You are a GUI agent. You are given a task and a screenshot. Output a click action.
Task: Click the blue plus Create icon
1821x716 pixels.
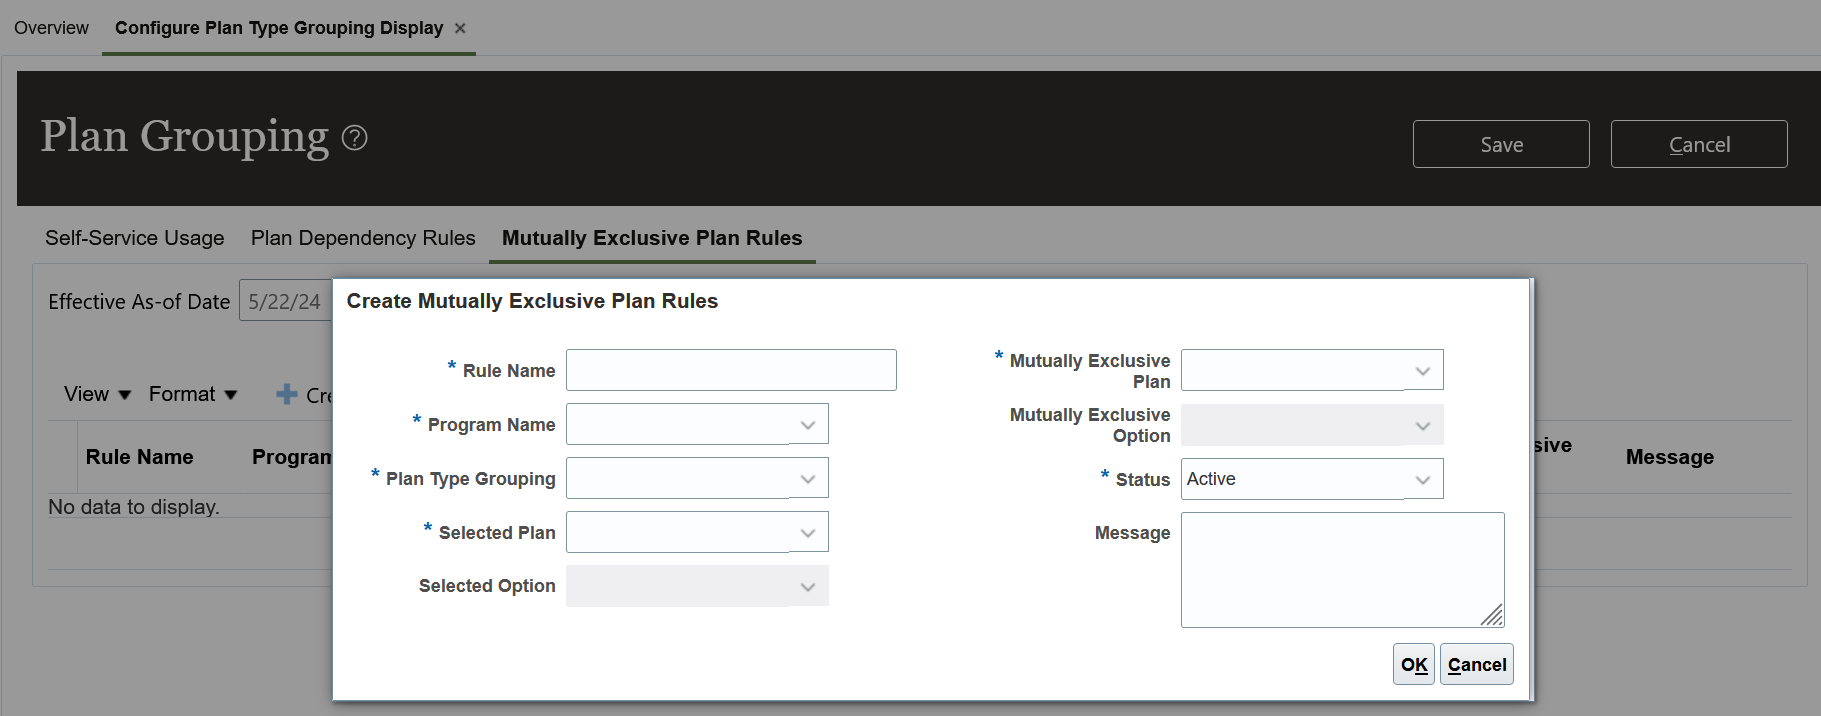tap(287, 395)
